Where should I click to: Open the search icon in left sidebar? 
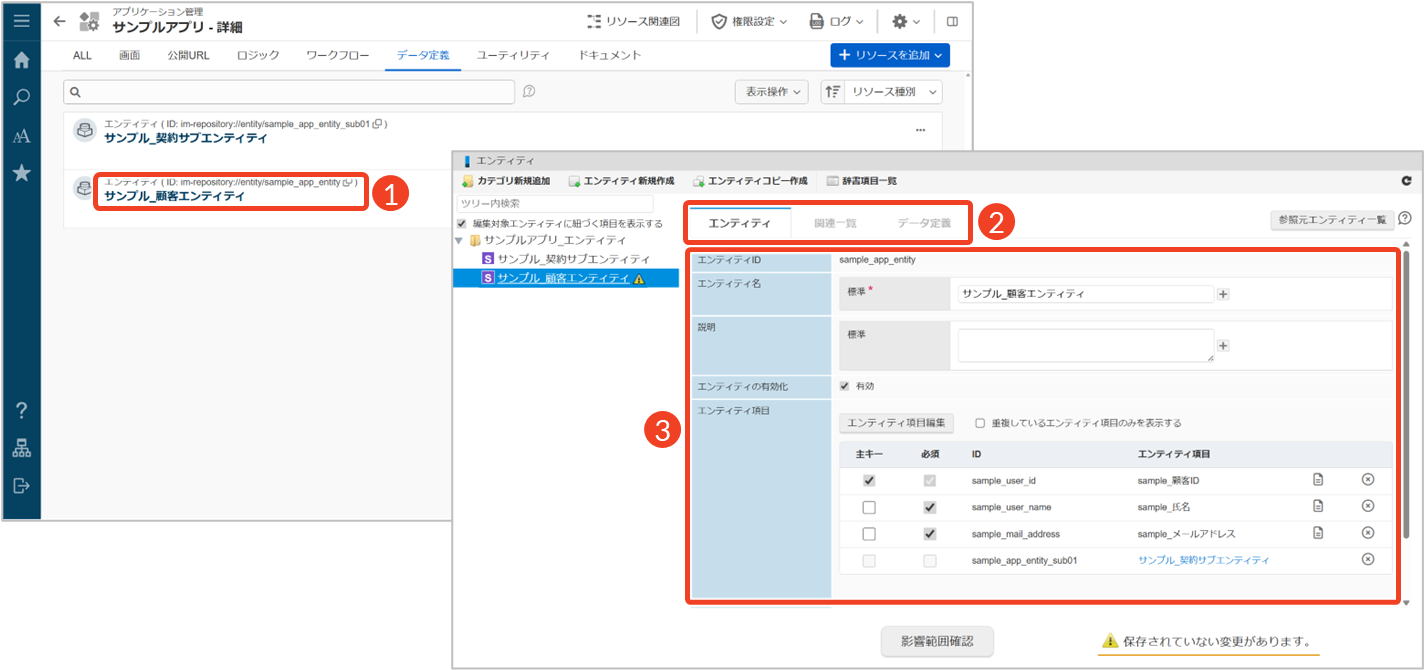21,97
